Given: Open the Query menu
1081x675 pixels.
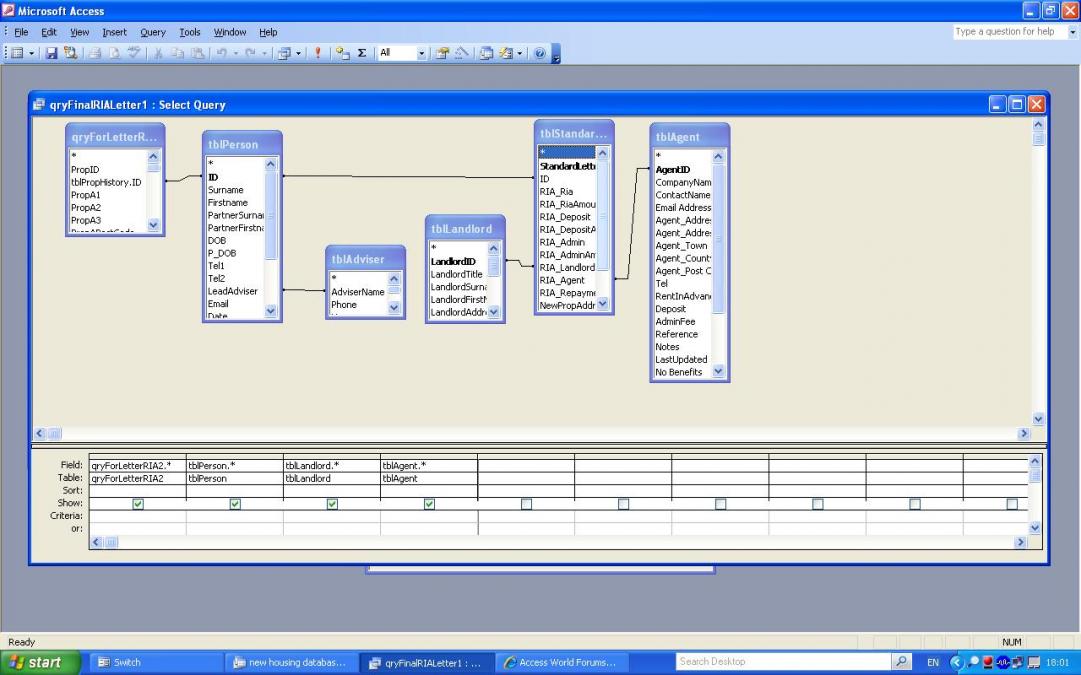Looking at the screenshot, I should (153, 32).
